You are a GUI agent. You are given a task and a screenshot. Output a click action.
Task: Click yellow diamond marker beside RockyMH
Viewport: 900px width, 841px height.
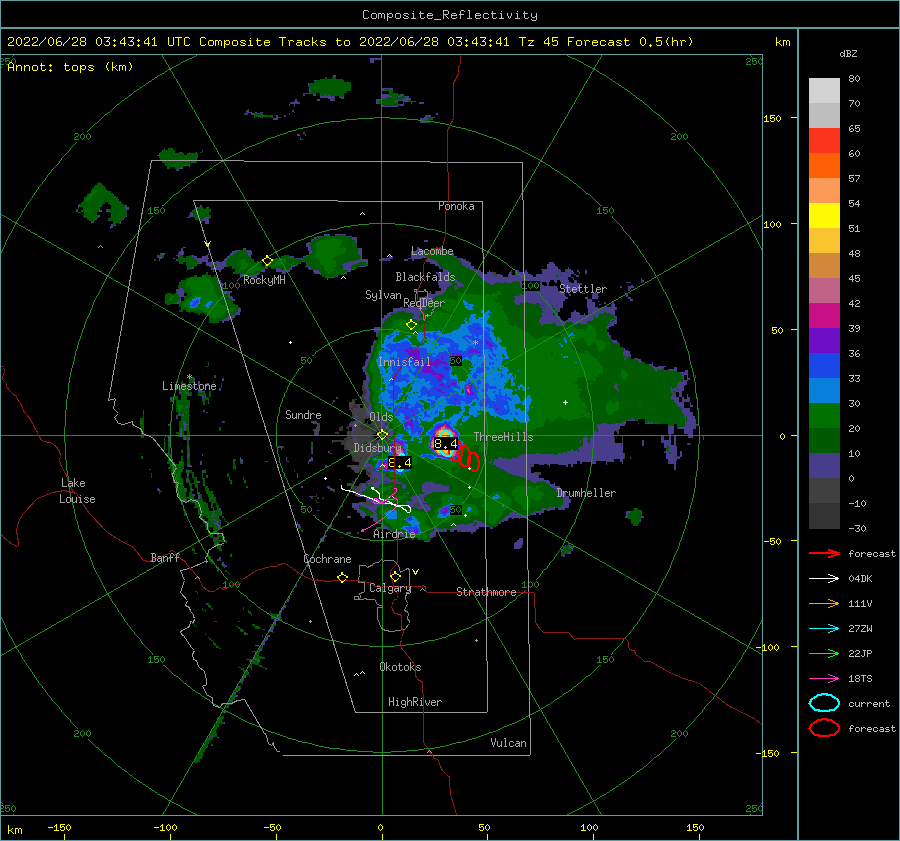click(x=267, y=261)
